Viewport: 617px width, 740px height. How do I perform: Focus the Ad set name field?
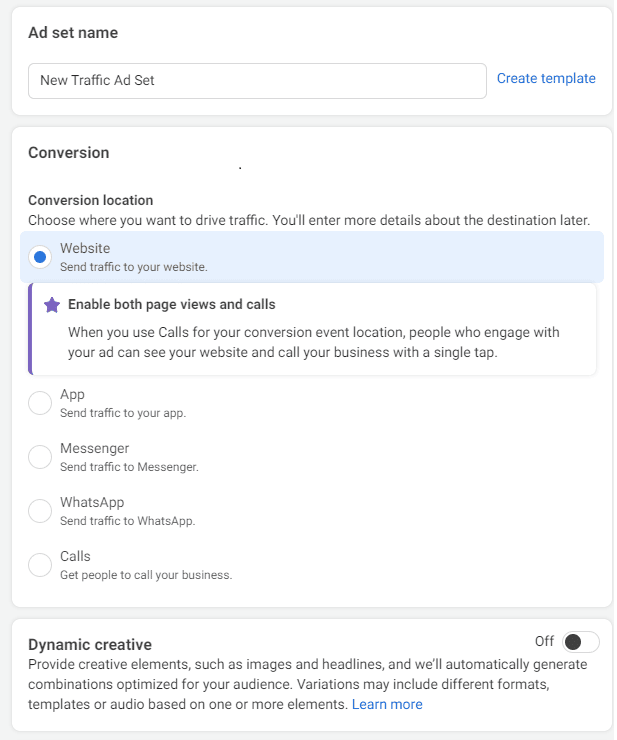(x=257, y=81)
